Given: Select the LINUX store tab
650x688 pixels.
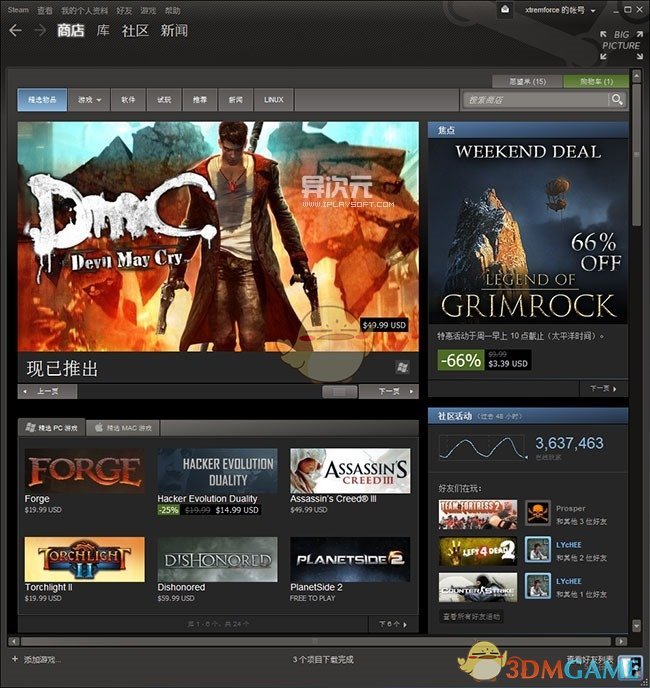Looking at the screenshot, I should (x=273, y=100).
